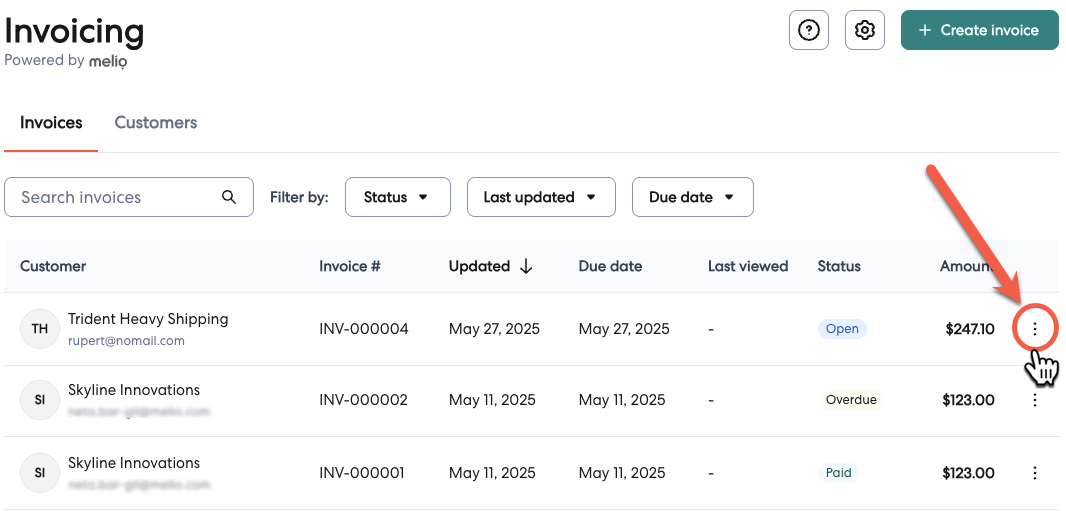Click the Open status badge

click(842, 329)
